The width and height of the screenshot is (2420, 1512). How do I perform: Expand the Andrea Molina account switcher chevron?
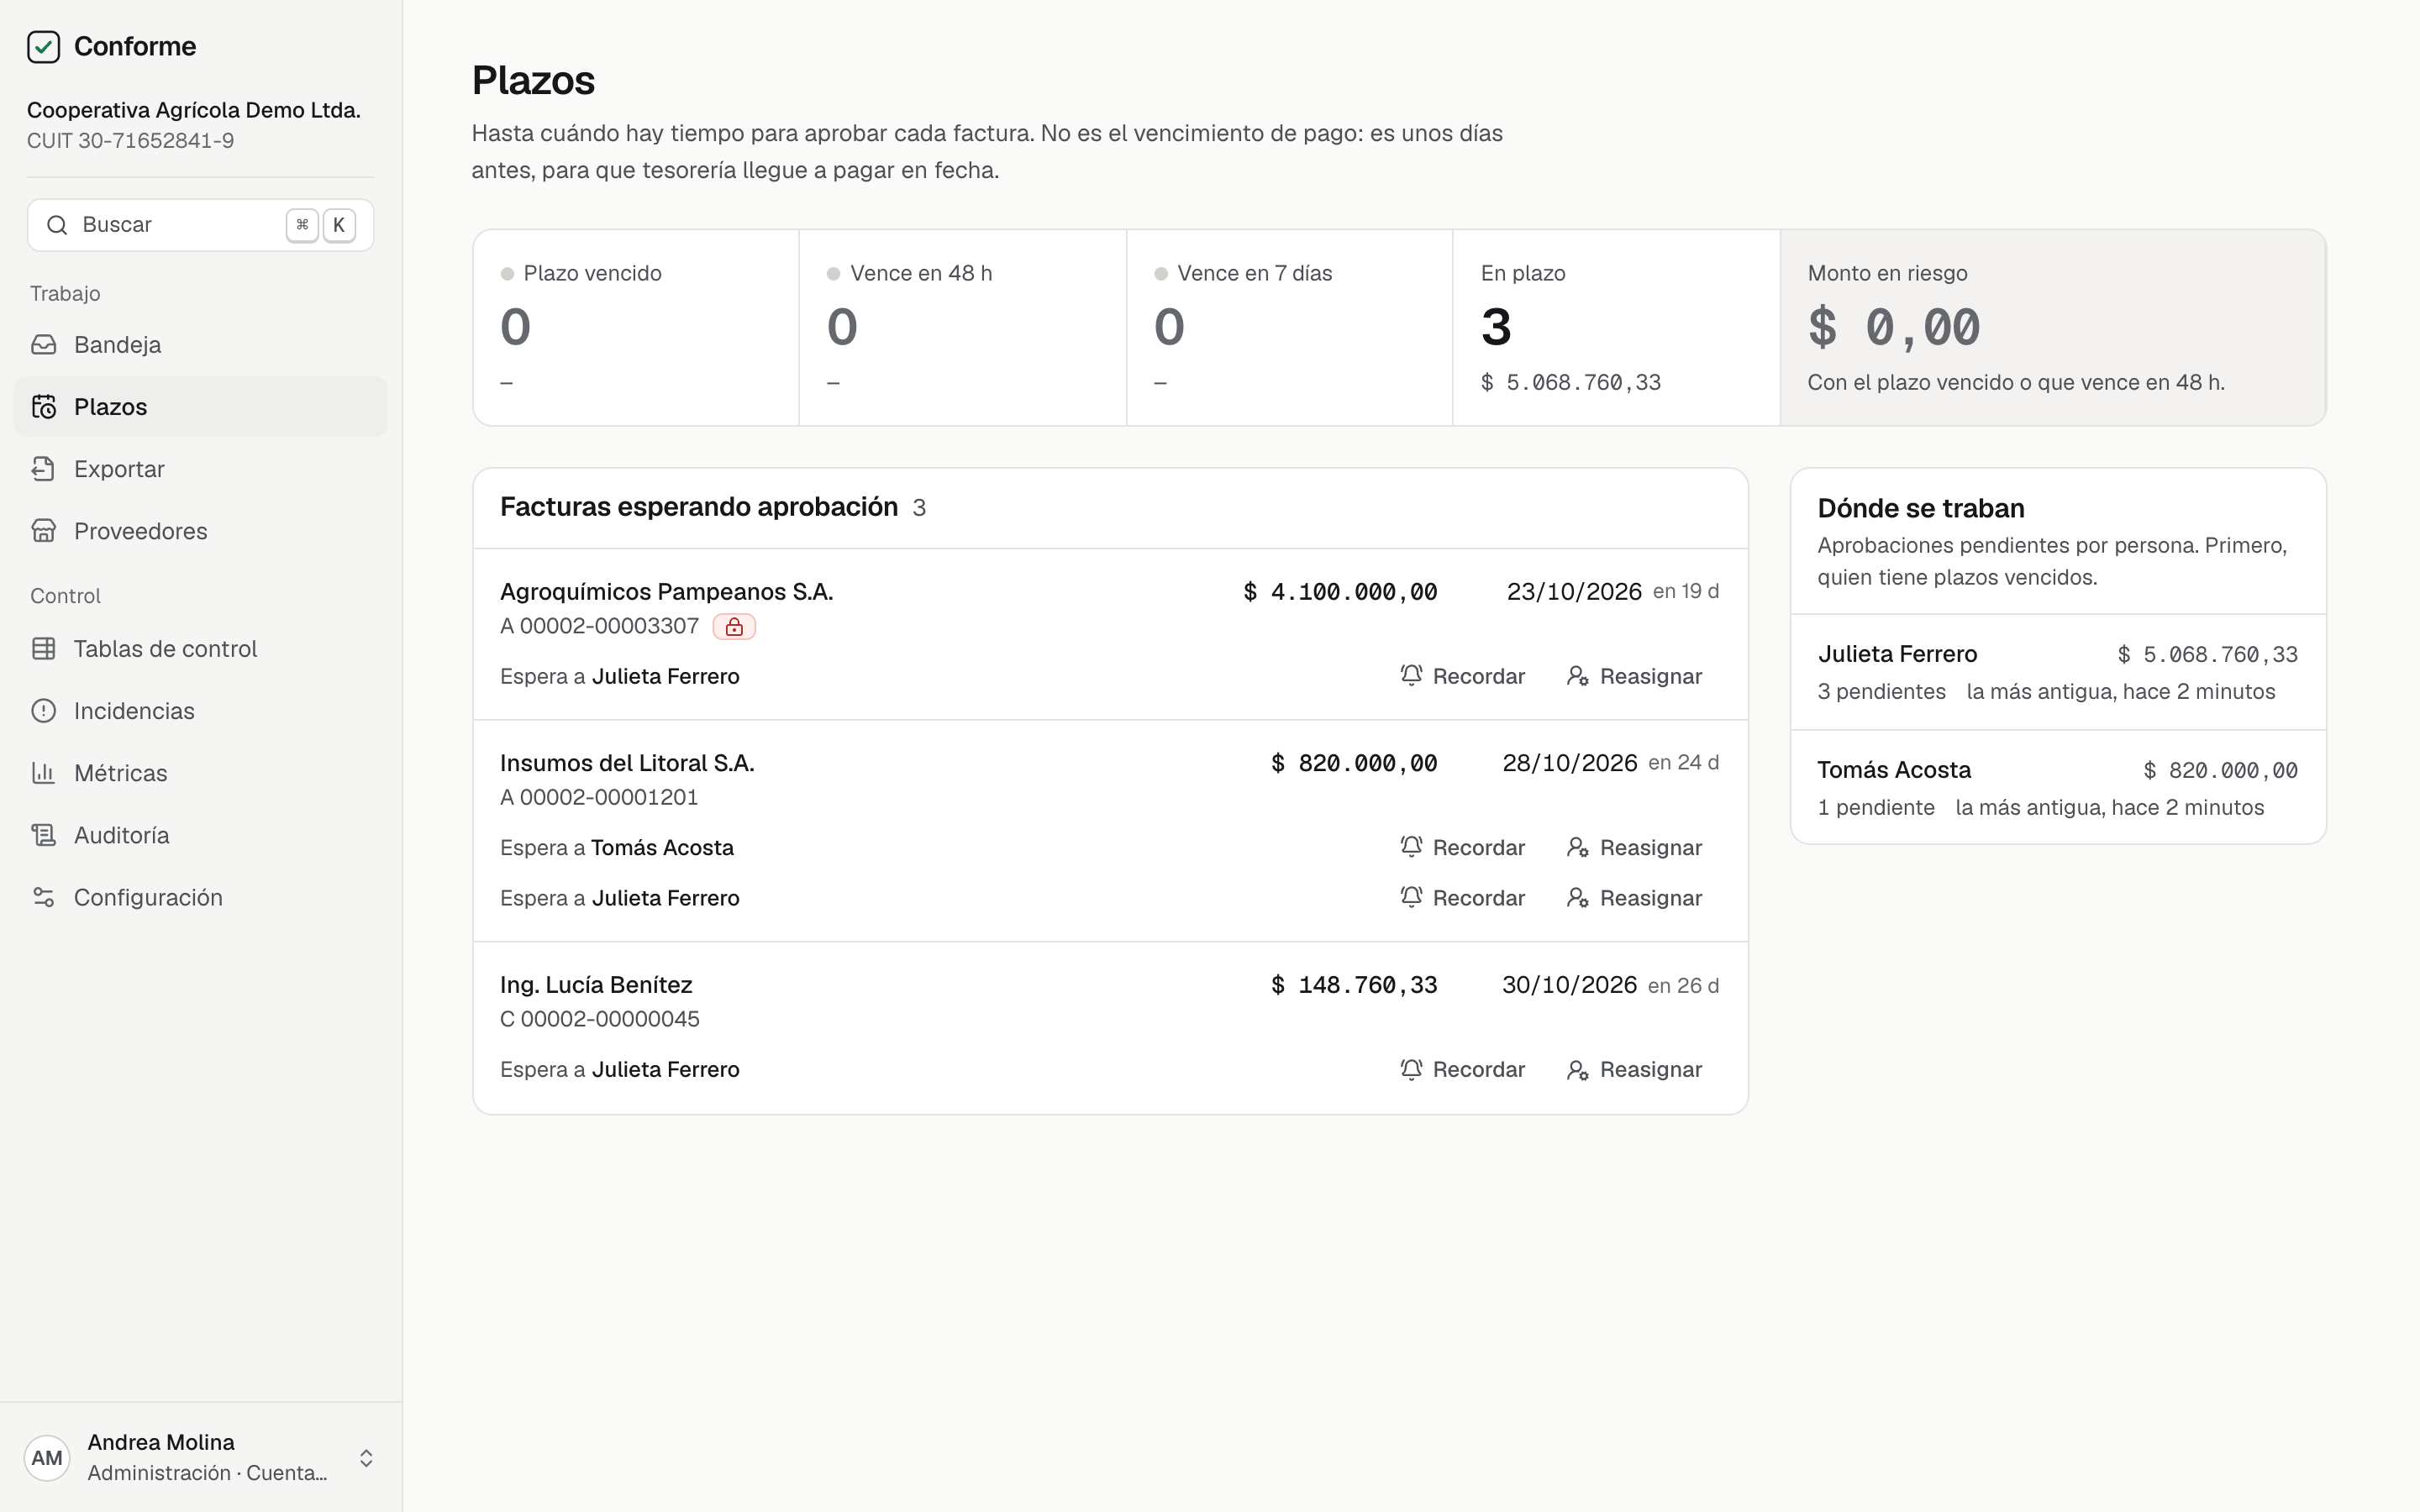[x=366, y=1458]
